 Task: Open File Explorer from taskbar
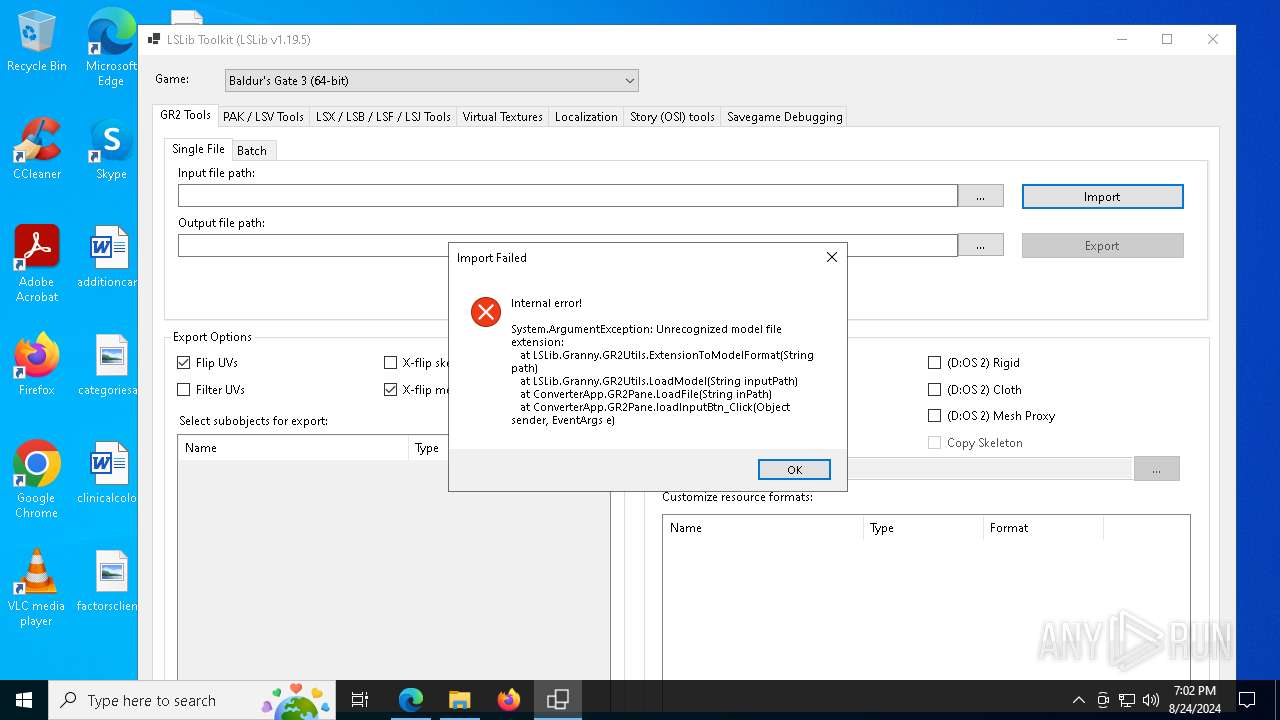click(x=459, y=700)
